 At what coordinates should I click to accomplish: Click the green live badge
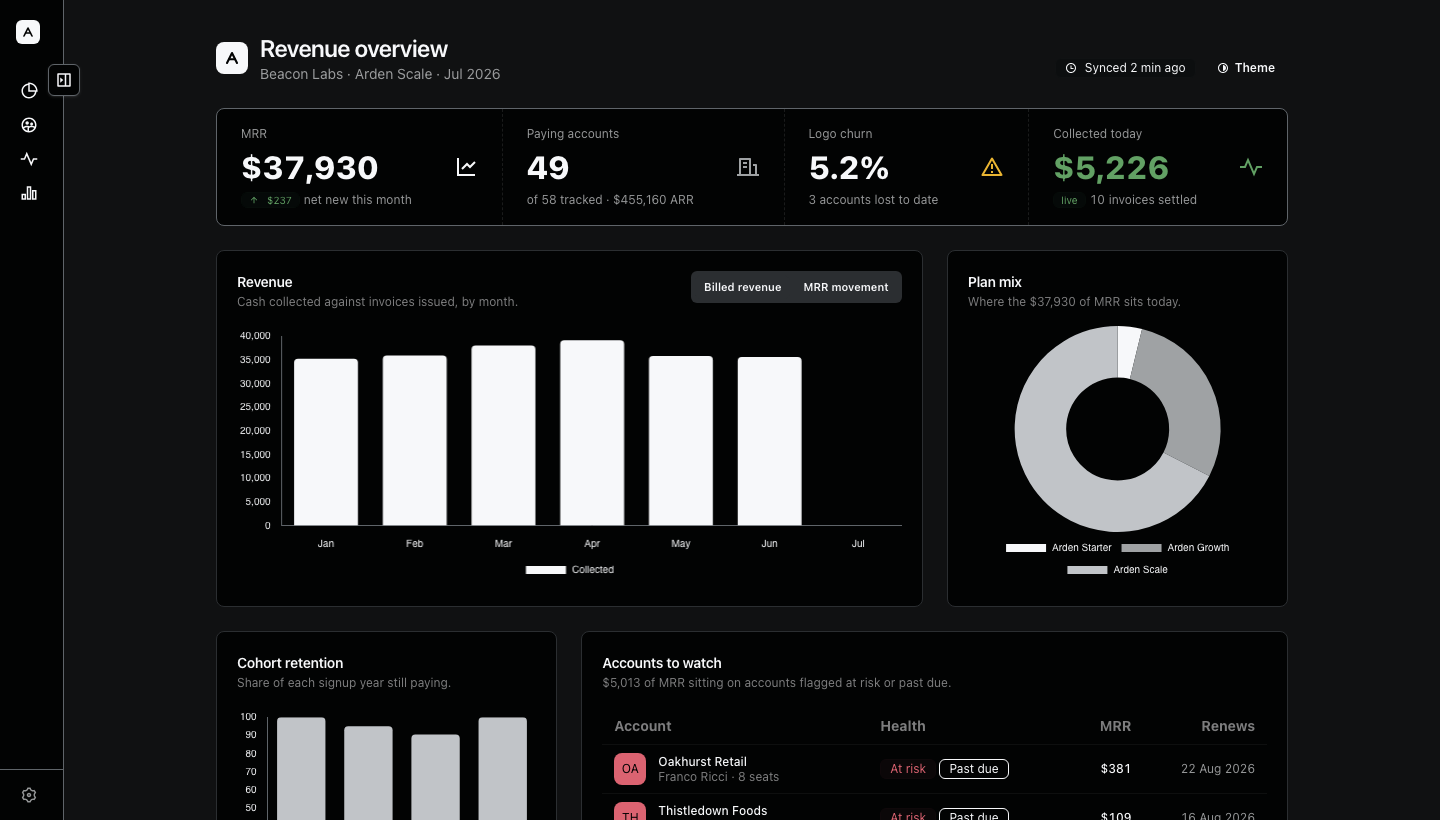pos(1069,200)
